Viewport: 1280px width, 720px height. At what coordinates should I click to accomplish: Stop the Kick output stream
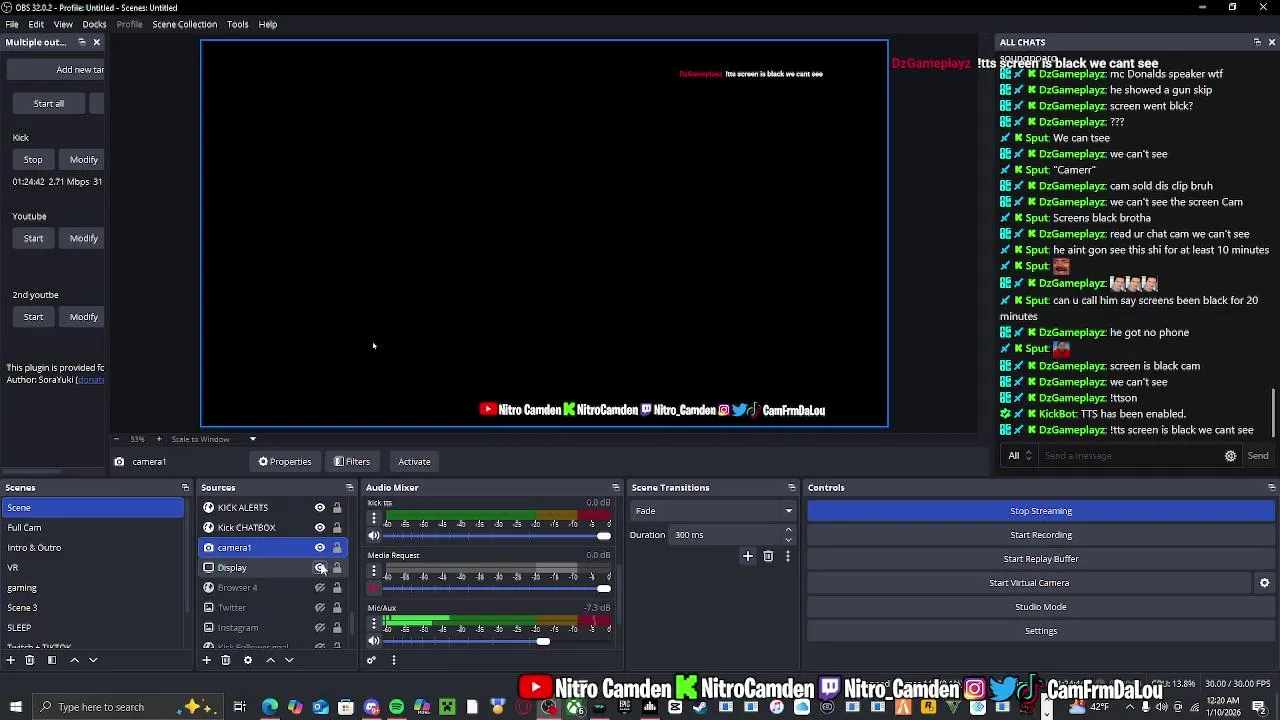click(33, 160)
